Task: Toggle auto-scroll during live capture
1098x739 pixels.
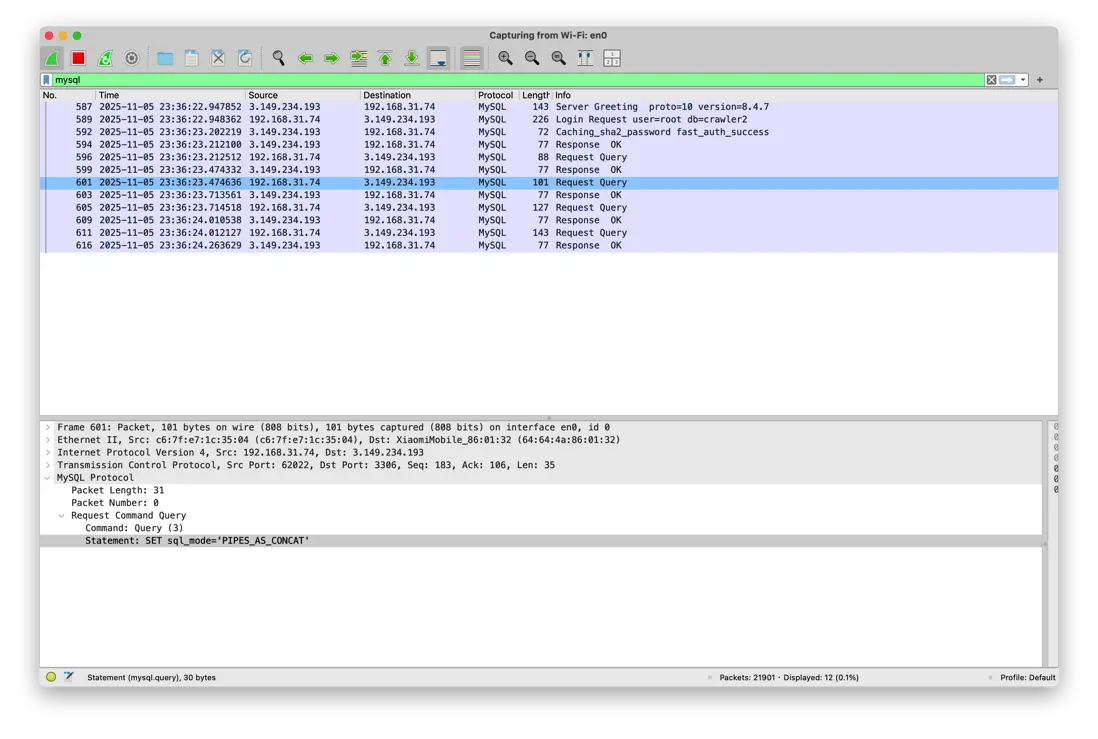Action: (438, 58)
